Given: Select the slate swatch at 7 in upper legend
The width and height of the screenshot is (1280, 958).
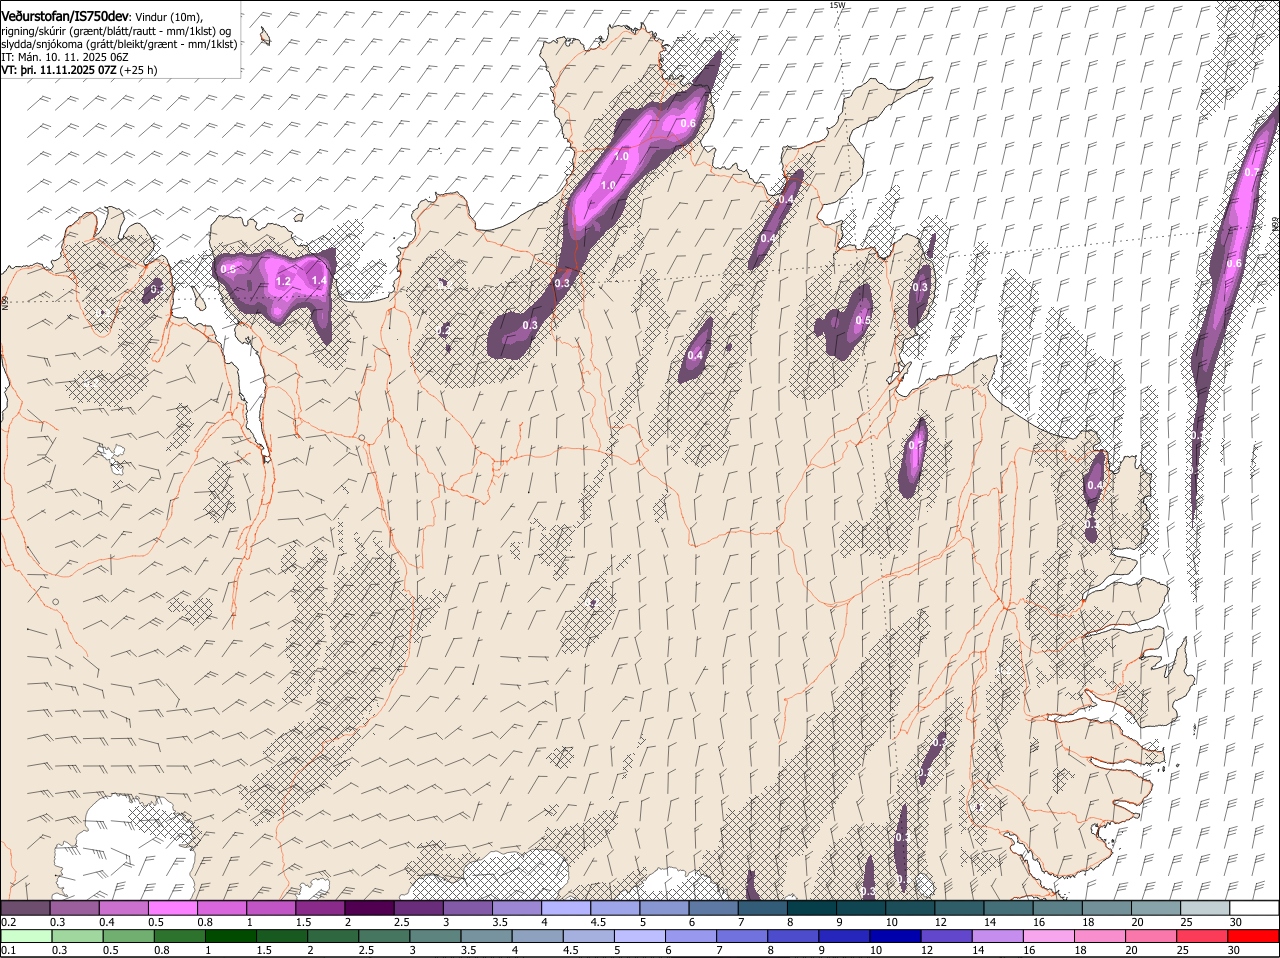Looking at the screenshot, I should (762, 908).
